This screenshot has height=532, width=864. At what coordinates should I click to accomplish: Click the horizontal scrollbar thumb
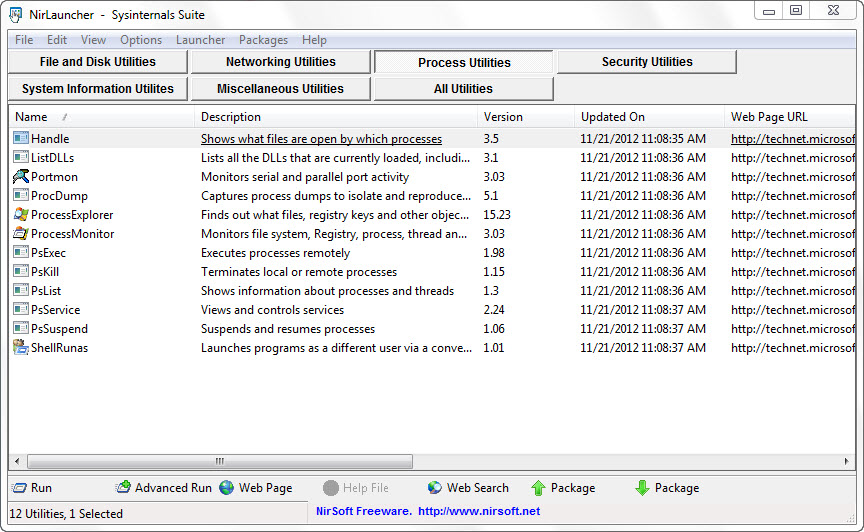tap(220, 461)
